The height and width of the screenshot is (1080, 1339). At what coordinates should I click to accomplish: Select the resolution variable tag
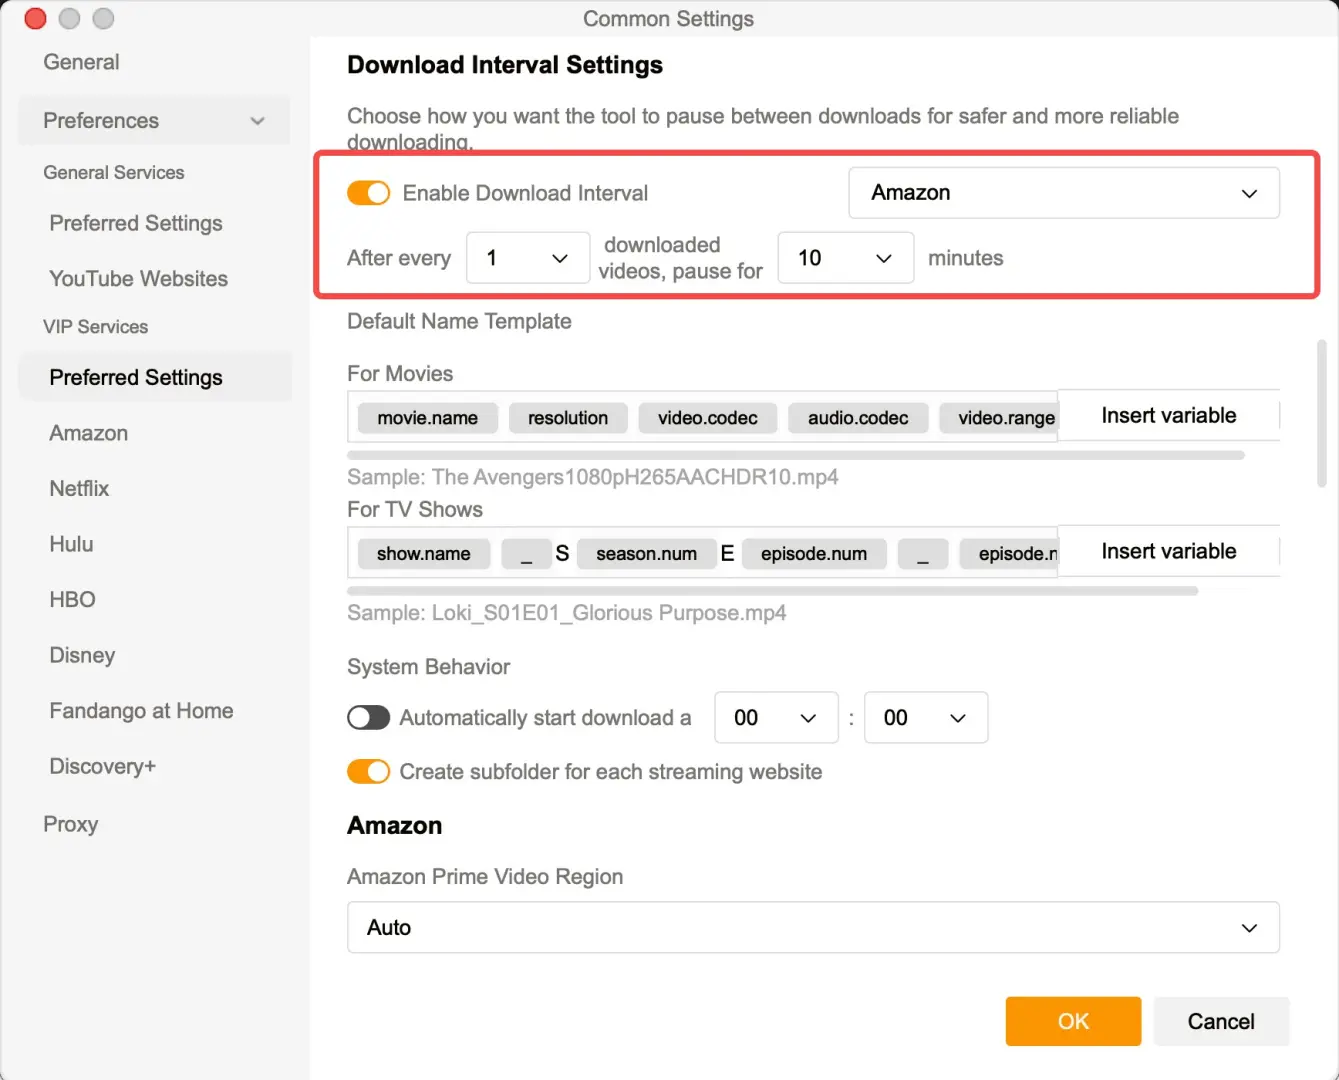point(568,418)
